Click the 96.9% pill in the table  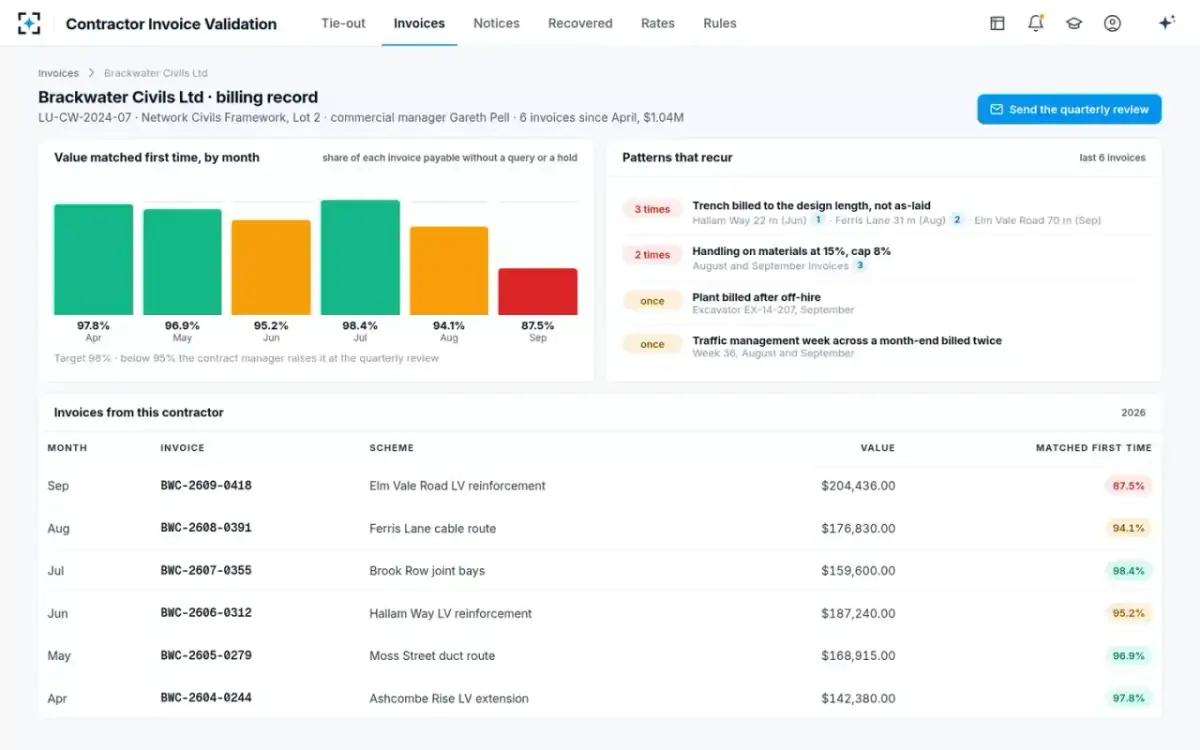[1128, 655]
